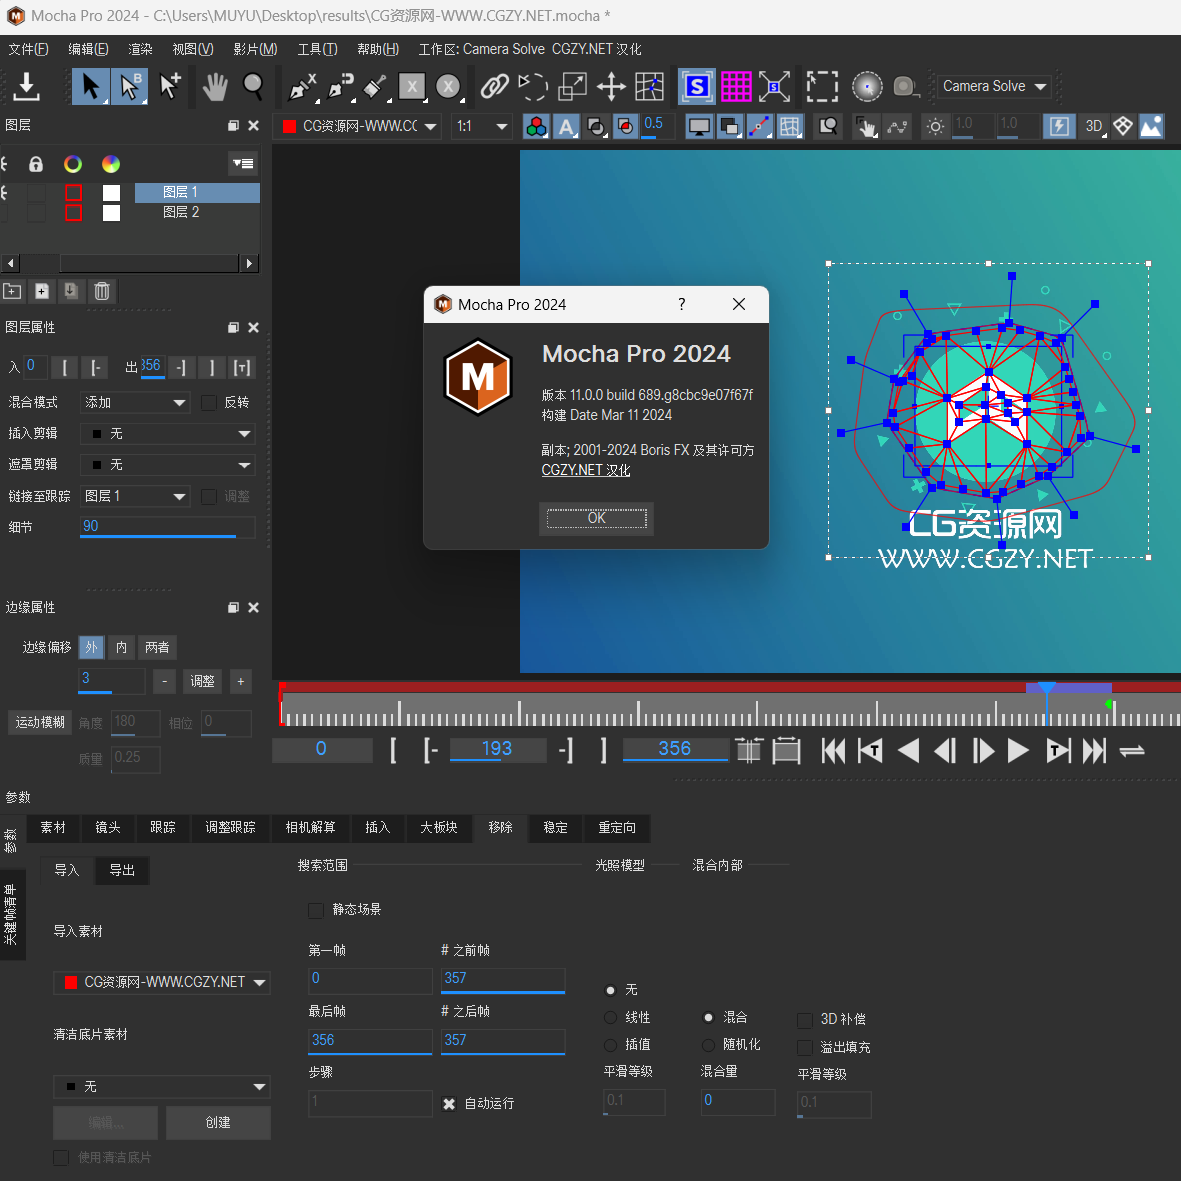Switch to the 稳定 tab
The image size is (1181, 1181).
pos(555,828)
